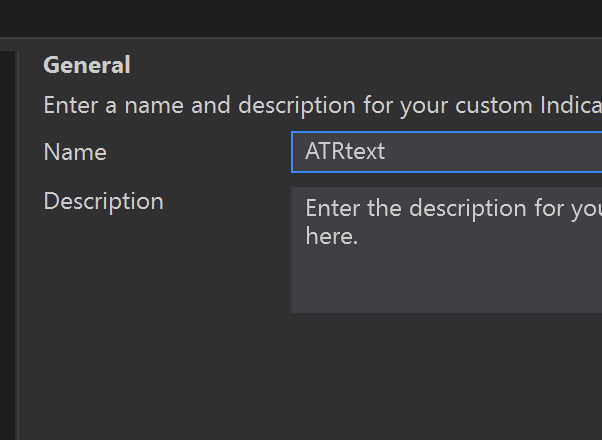
Task: Click empty space right of ATRtext
Action: (x=500, y=152)
